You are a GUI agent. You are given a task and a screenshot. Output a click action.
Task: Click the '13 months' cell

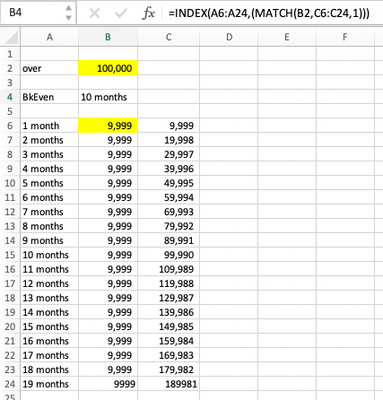[50, 298]
